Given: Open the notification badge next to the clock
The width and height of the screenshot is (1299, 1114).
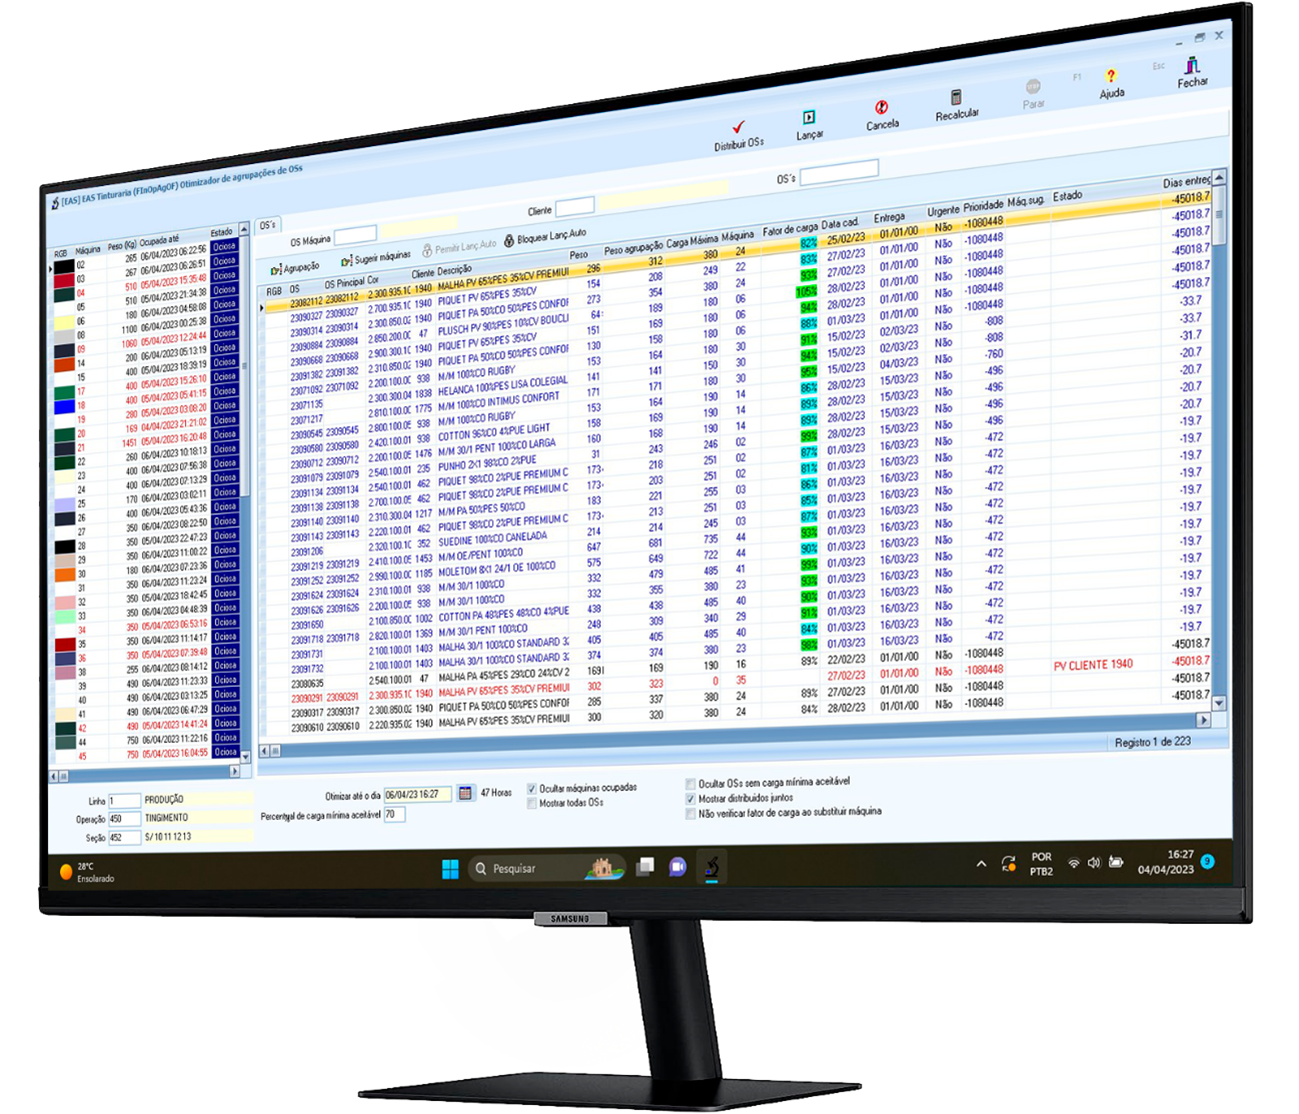Looking at the screenshot, I should click(x=1207, y=861).
